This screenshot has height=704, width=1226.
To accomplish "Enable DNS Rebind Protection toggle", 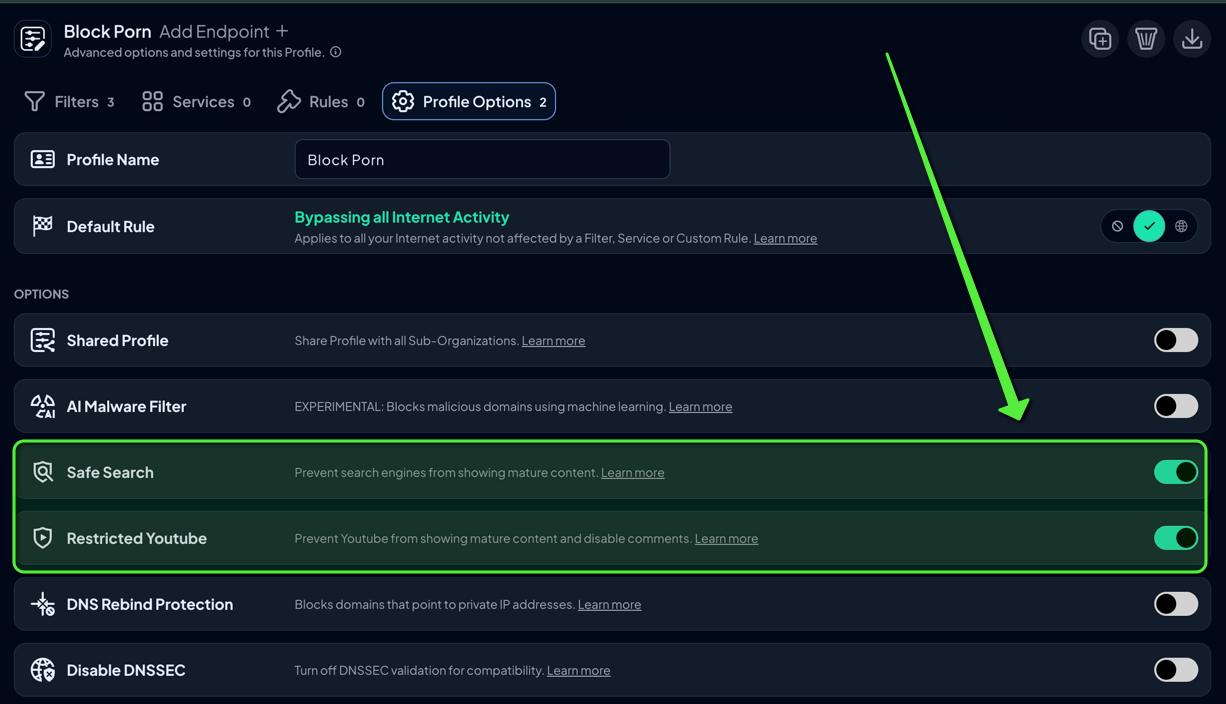I will [x=1175, y=604].
